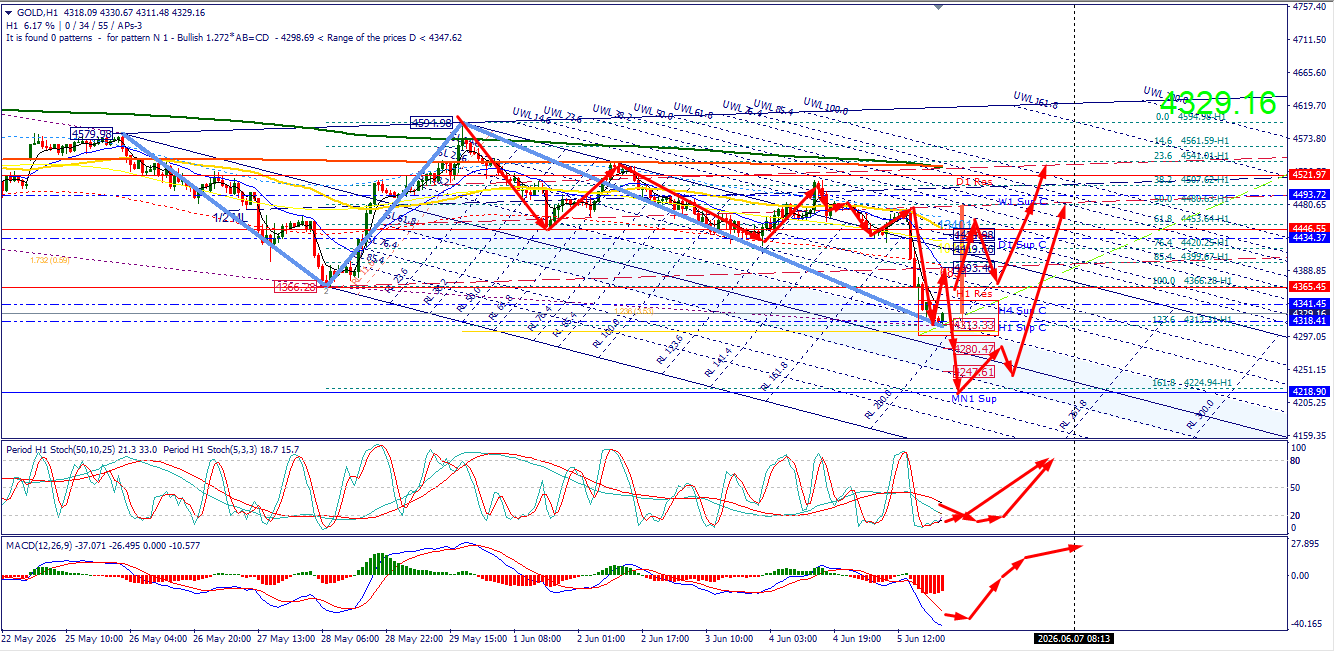The image size is (1334, 652).
Task: Click the chart shift triangle marker at top
Action: point(937,6)
